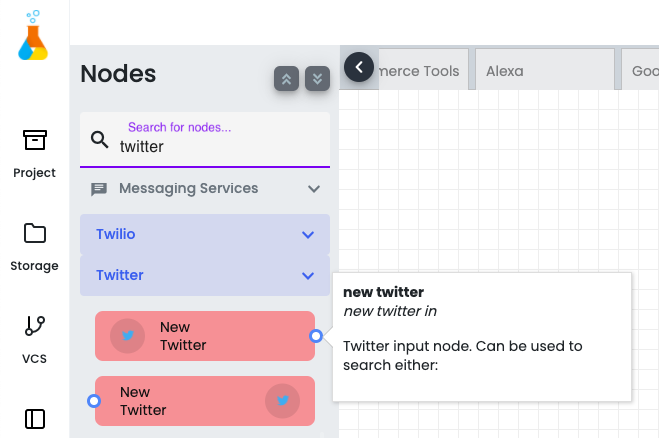This screenshot has height=438, width=659.
Task: Click the search magnifier icon
Action: 100,140
